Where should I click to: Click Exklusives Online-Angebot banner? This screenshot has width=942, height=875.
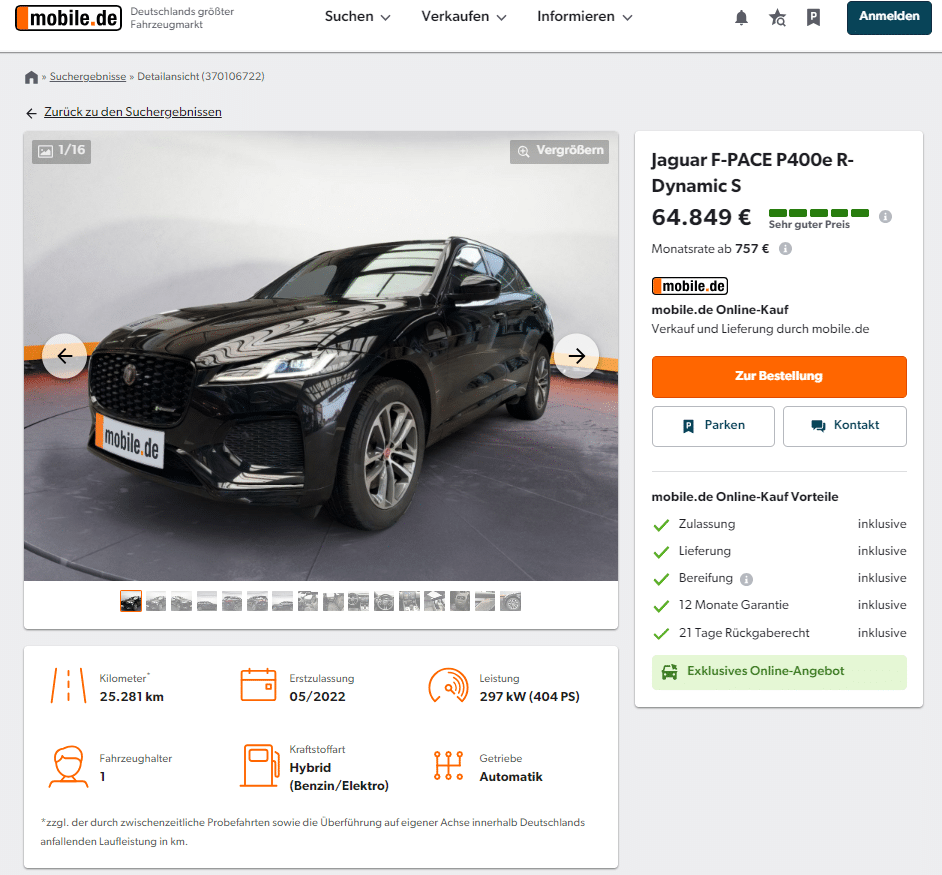pos(779,672)
